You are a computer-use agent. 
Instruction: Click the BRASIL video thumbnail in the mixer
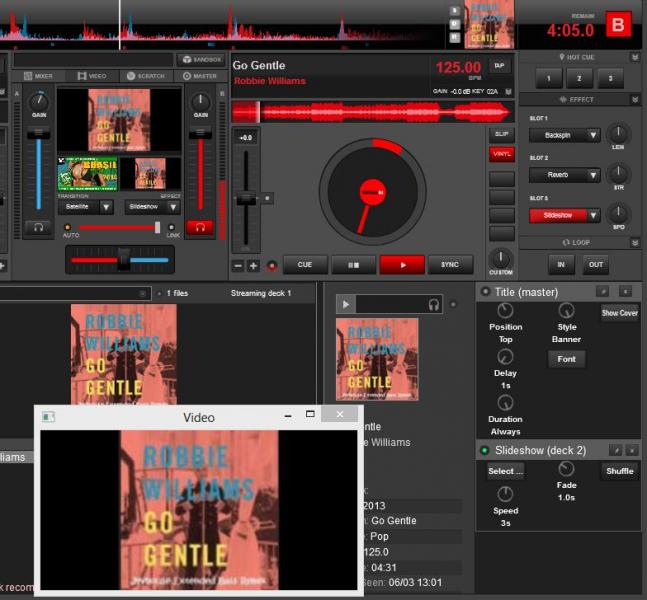(x=88, y=173)
